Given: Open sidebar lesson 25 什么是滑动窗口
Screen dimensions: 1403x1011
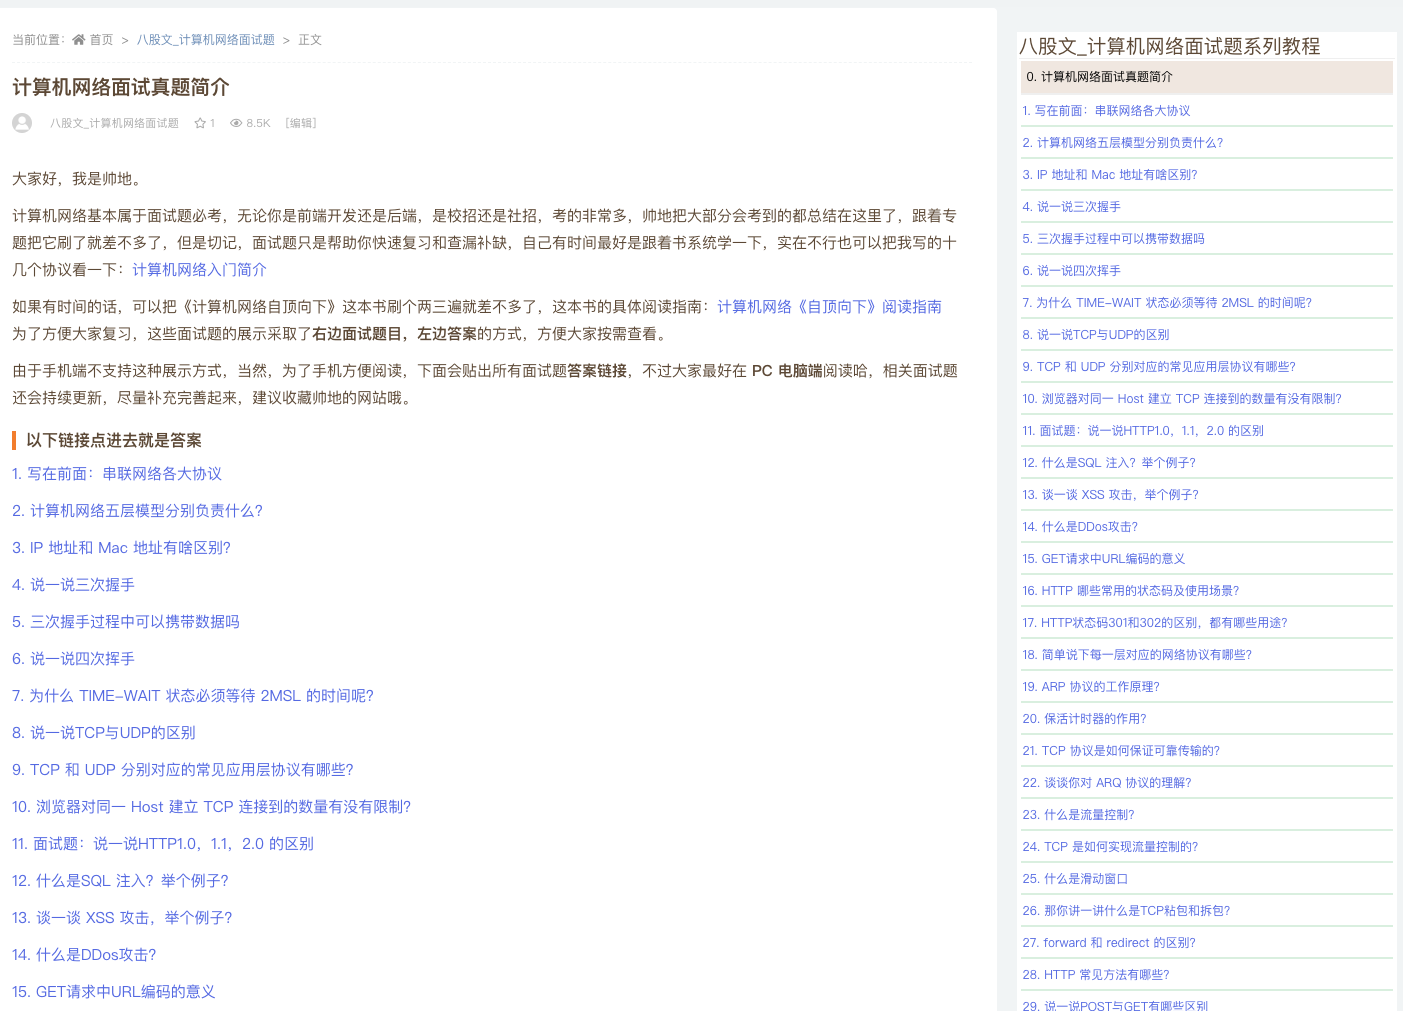Looking at the screenshot, I should click(x=1076, y=878).
